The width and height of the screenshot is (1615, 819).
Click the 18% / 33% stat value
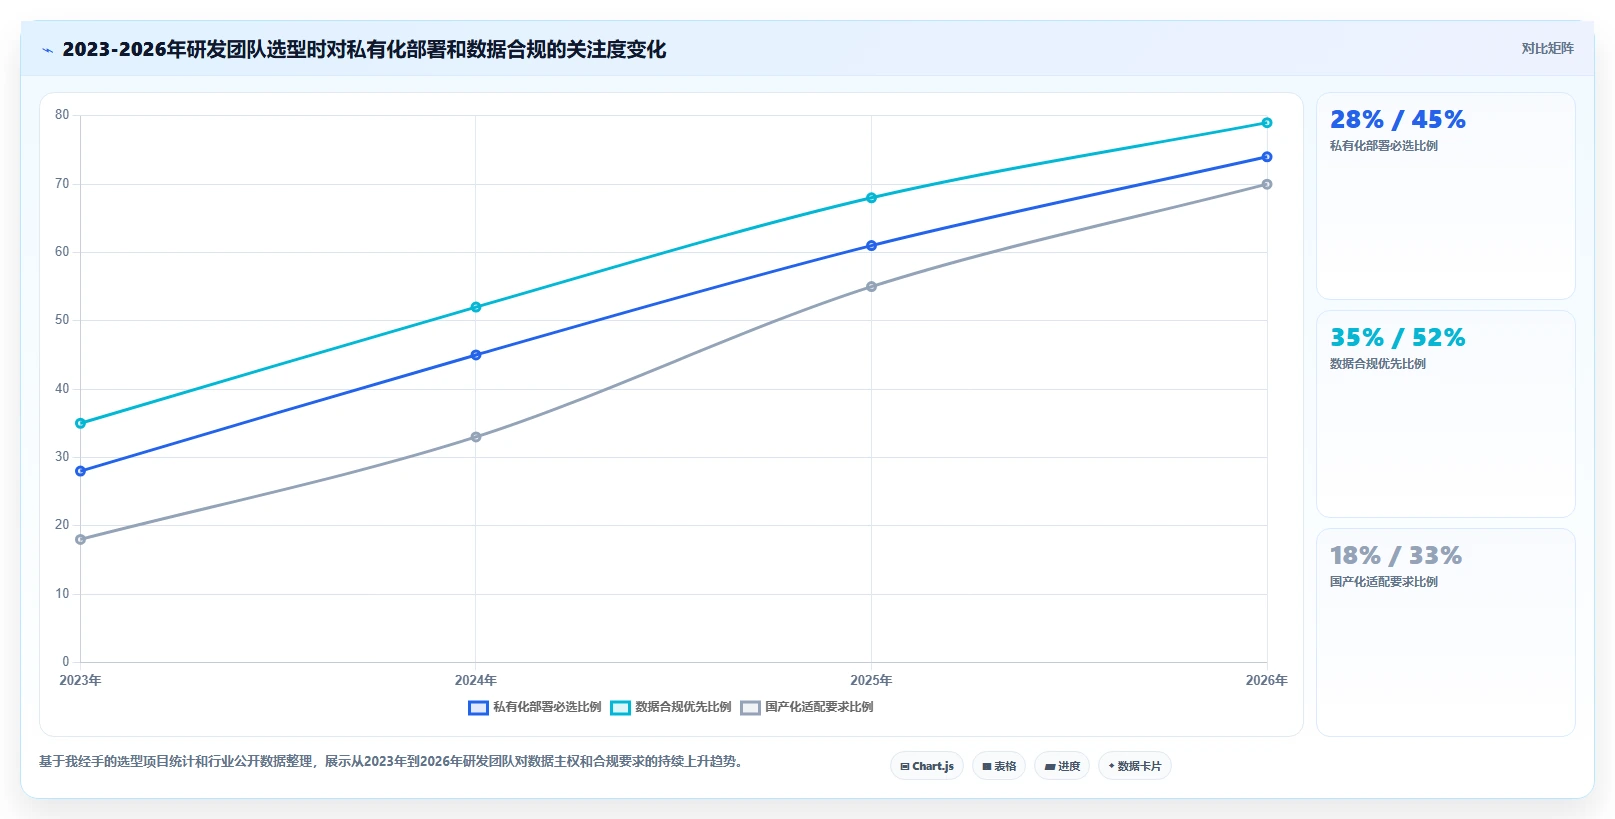1395,556
